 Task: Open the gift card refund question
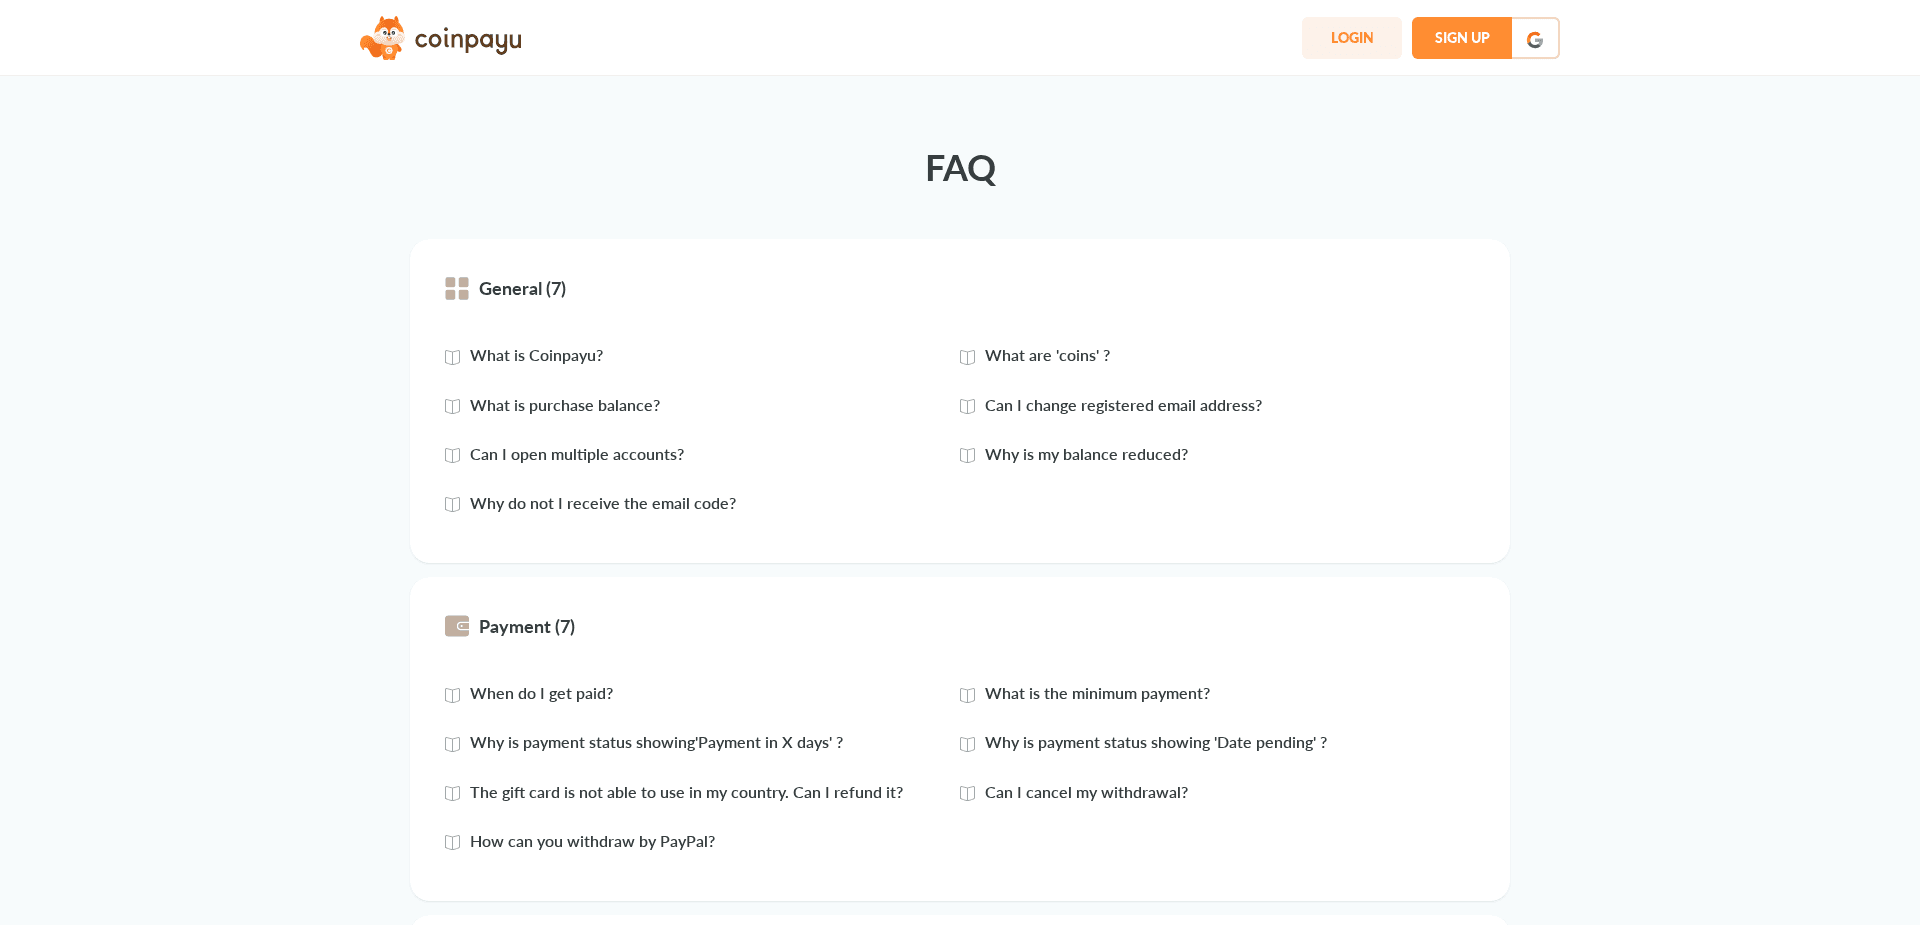tap(686, 793)
